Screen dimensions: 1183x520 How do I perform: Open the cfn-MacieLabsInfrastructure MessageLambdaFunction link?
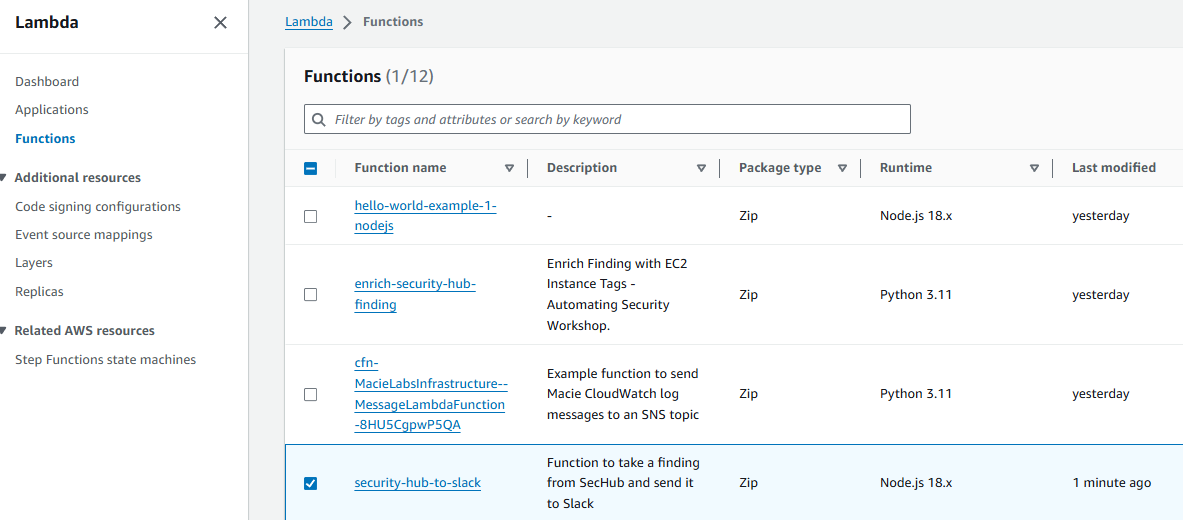[431, 394]
